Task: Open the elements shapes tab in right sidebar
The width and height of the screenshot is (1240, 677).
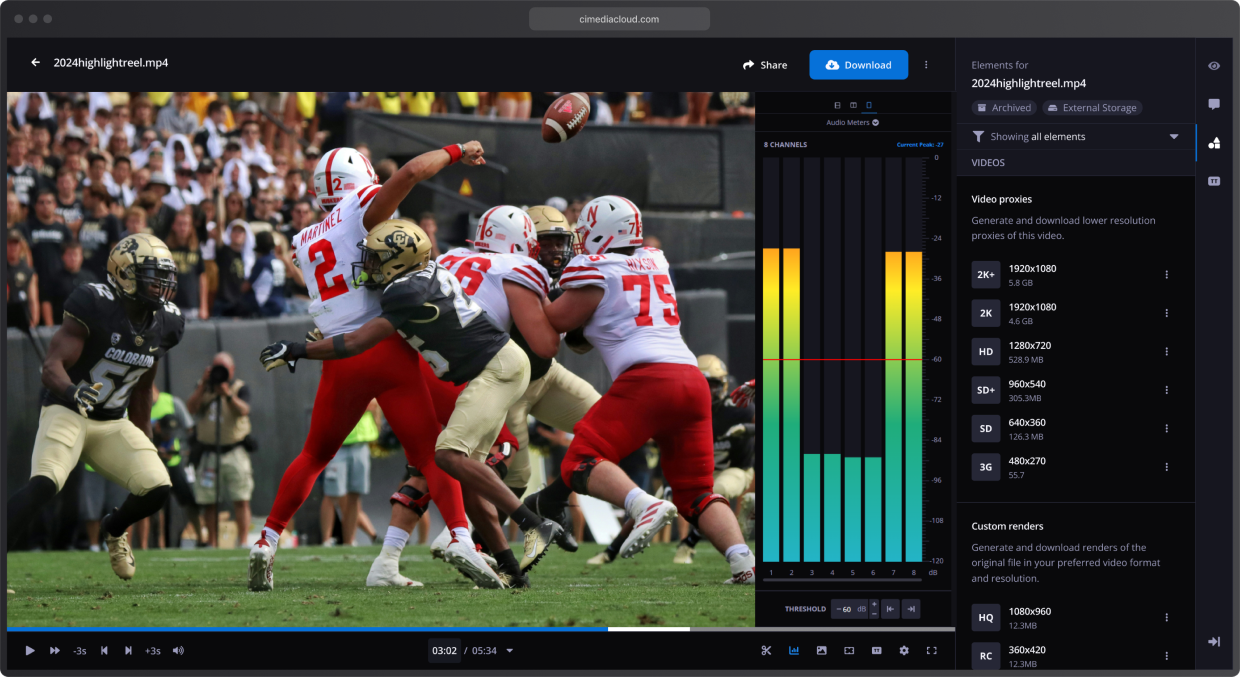Action: (1214, 143)
